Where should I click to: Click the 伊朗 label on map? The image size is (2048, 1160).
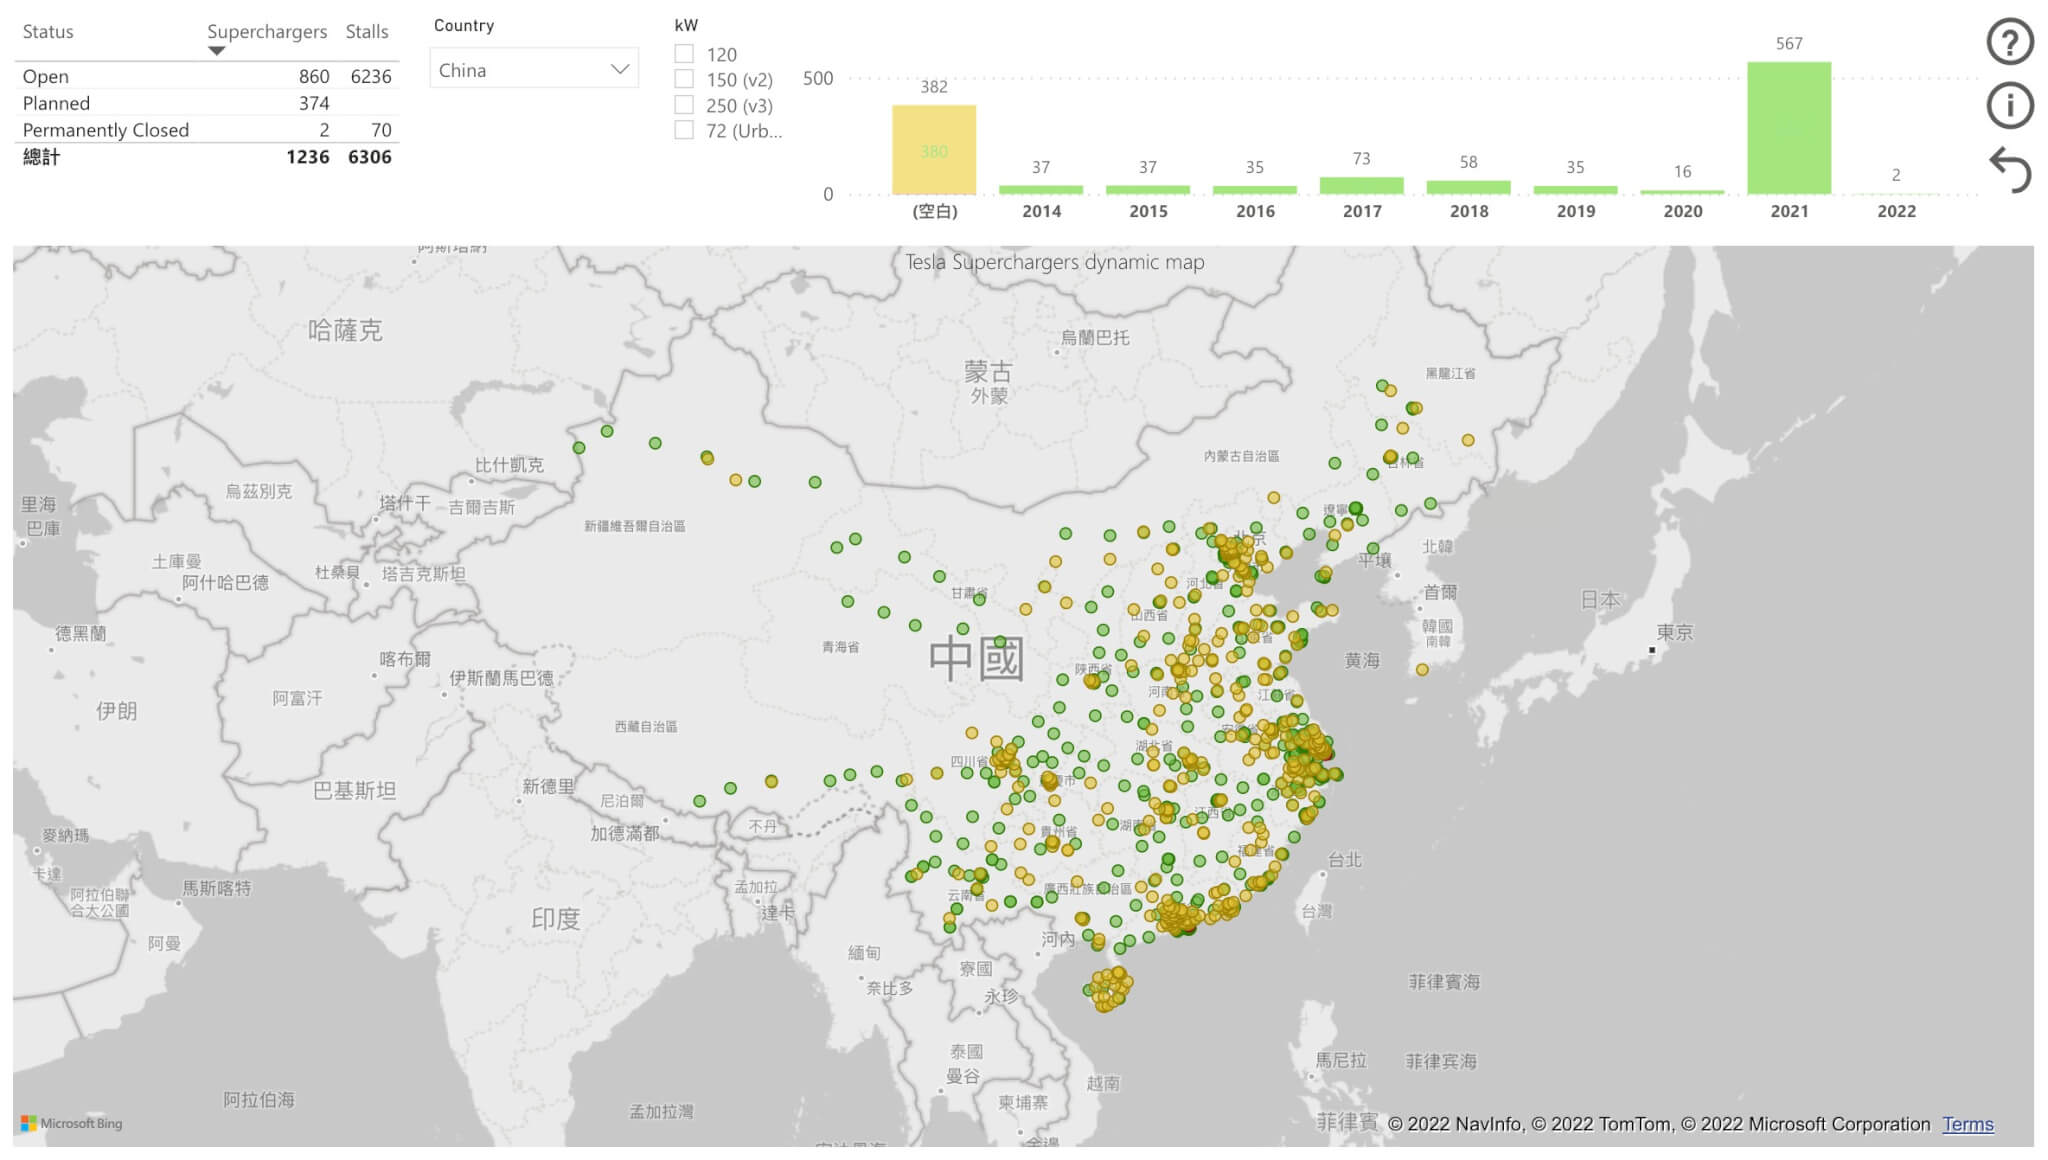(x=116, y=711)
